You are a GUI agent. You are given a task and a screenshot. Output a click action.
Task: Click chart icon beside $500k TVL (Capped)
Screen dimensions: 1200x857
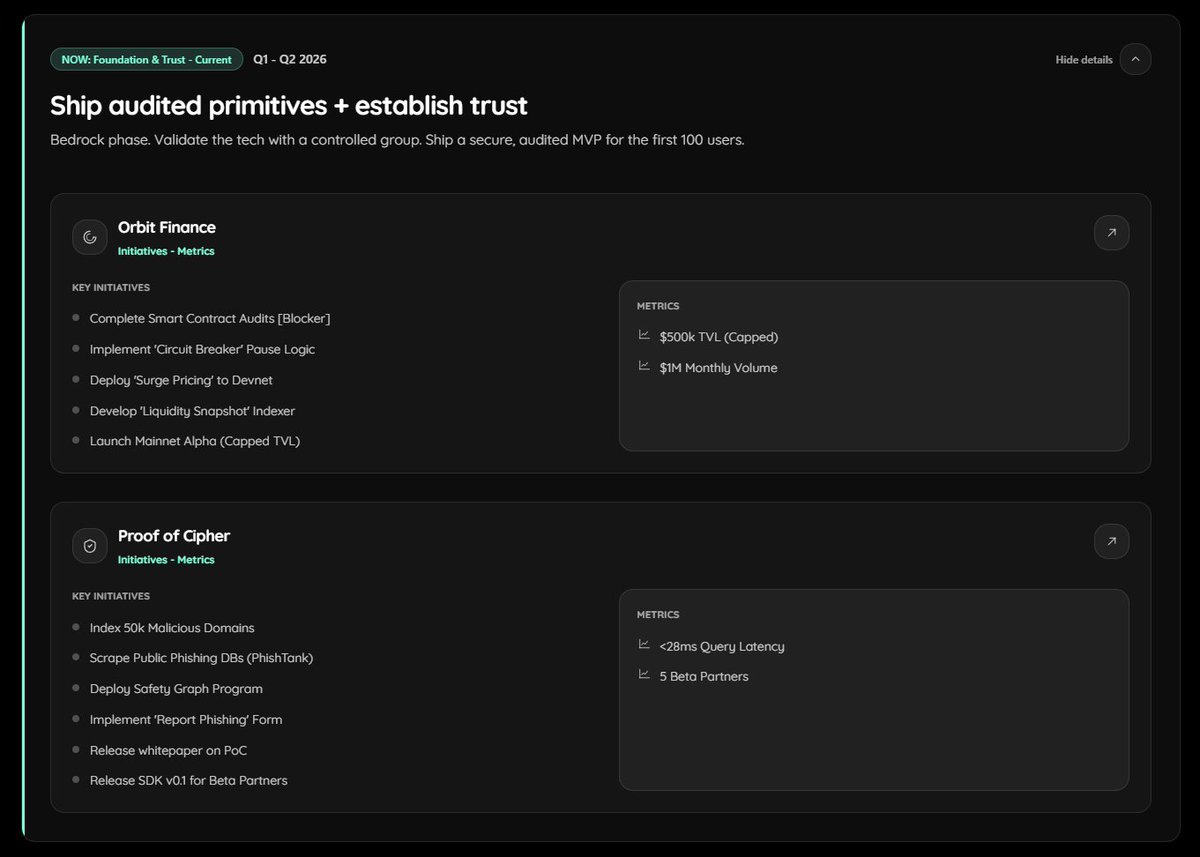(x=644, y=335)
